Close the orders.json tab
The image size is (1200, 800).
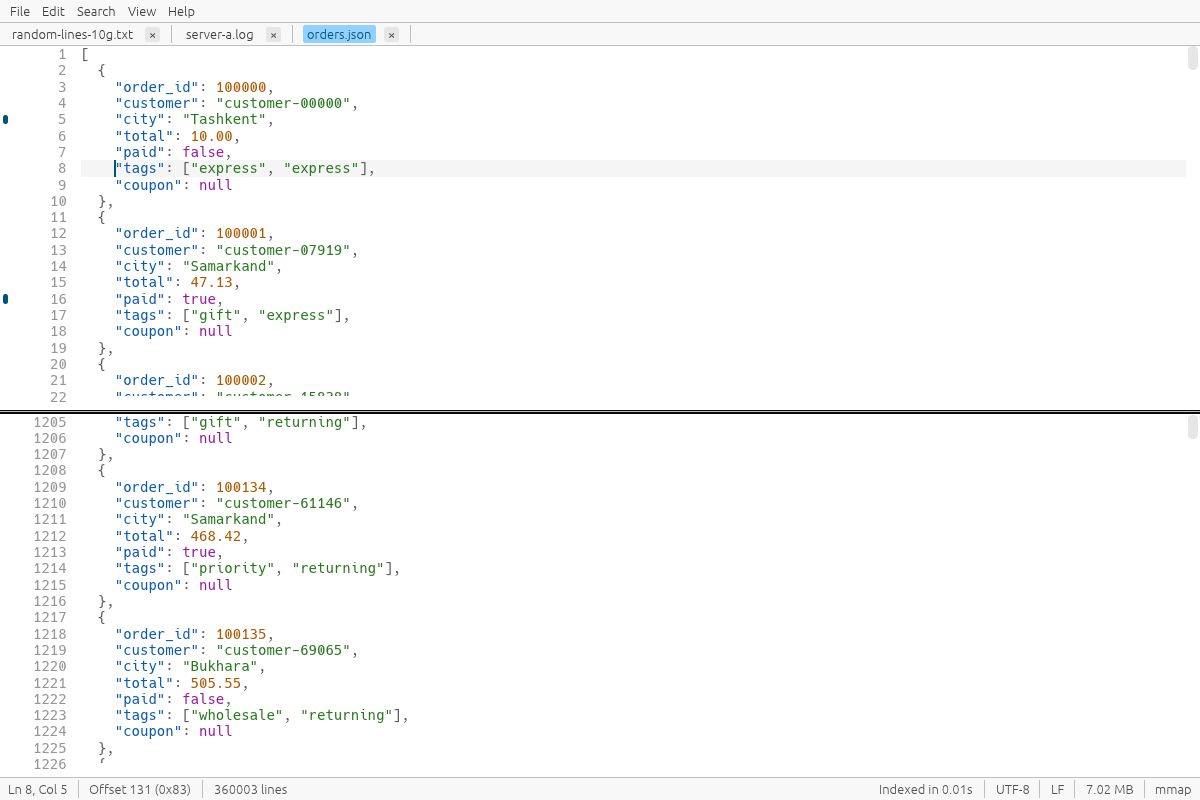(x=391, y=35)
